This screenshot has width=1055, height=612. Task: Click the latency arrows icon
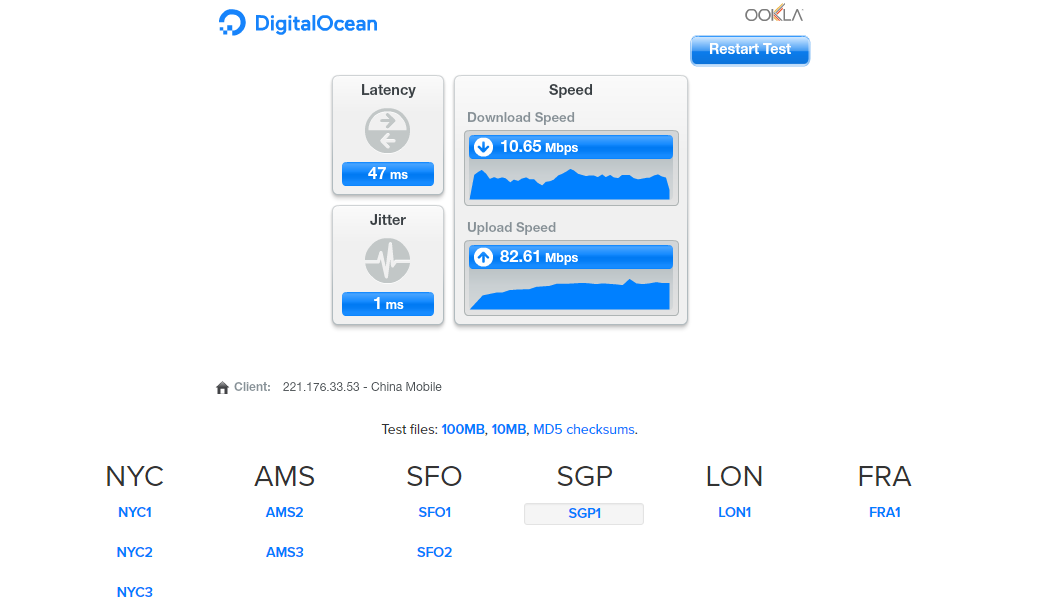click(387, 131)
